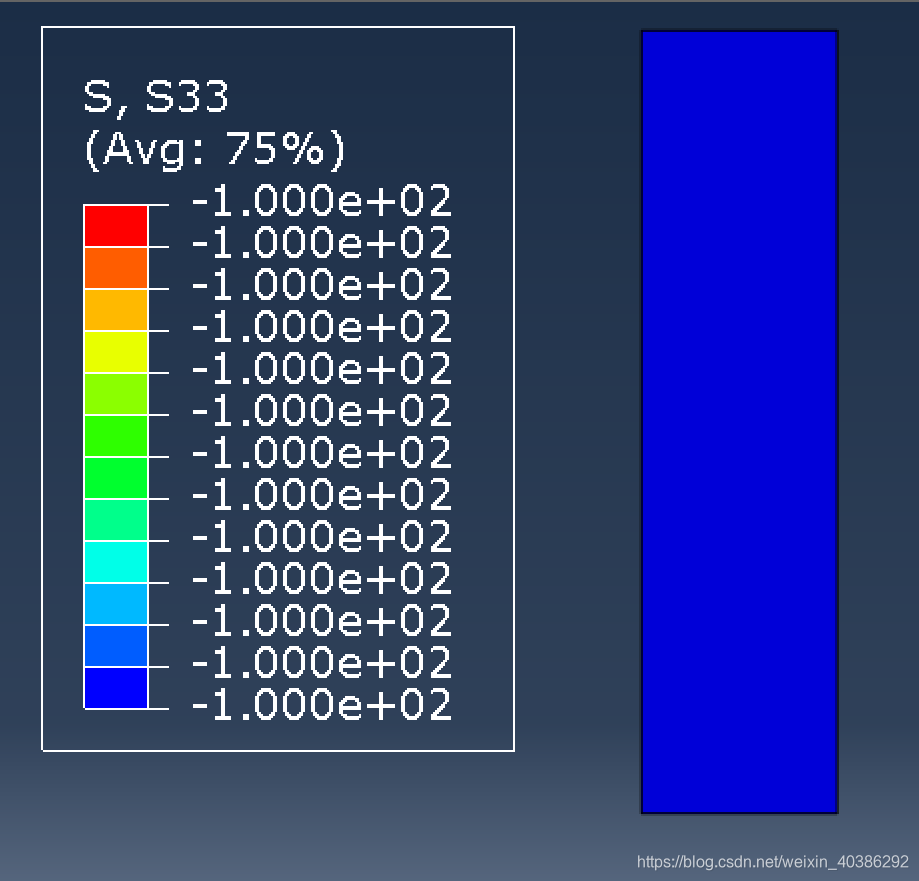
Task: Select the sky blue swatch below cyan
Action: click(116, 604)
